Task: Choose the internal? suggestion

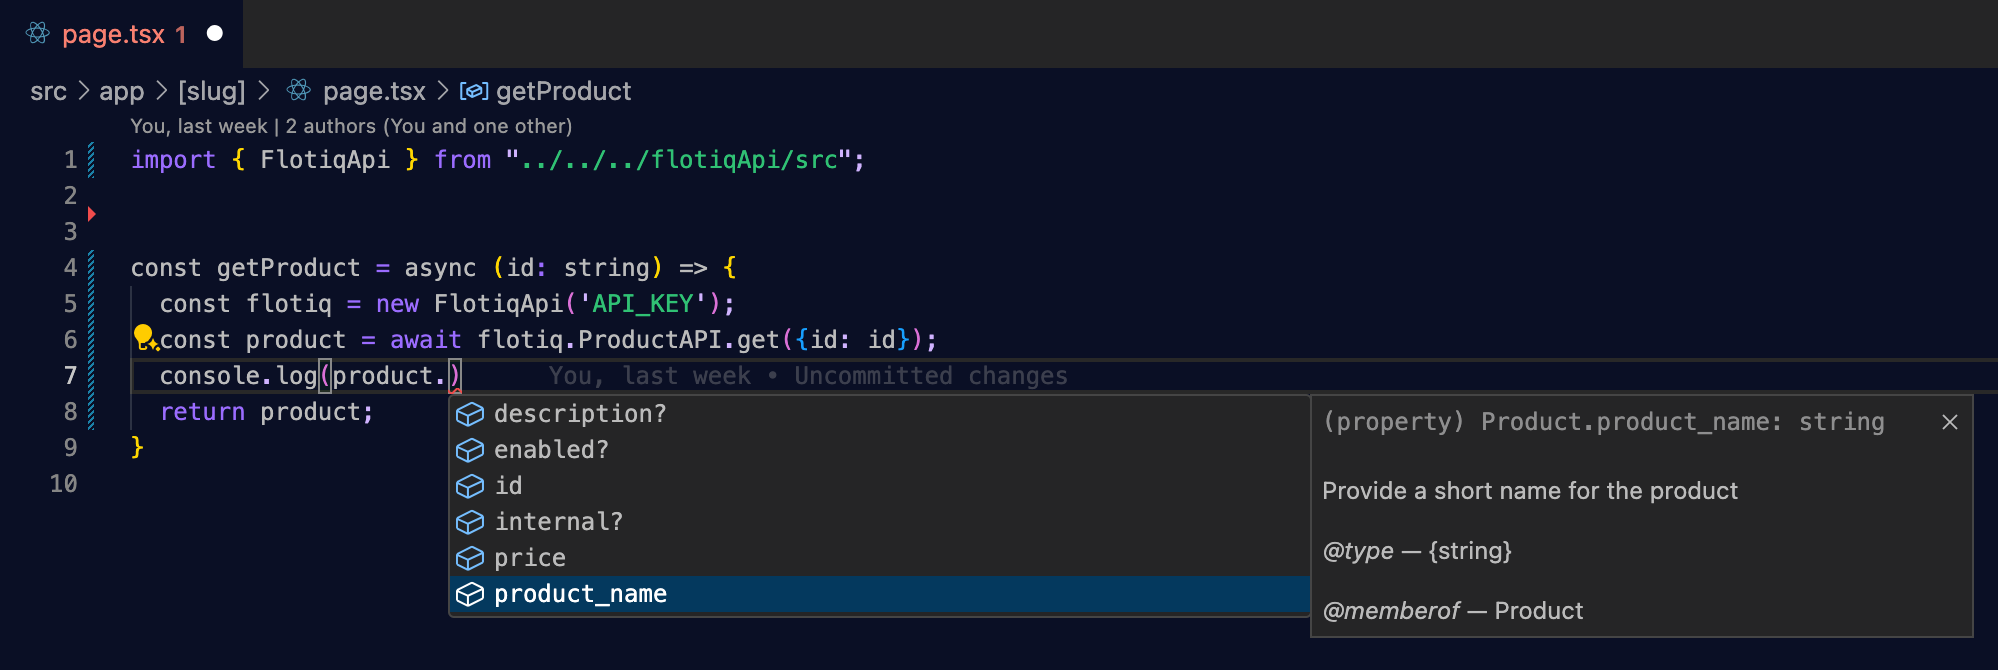Action: (x=880, y=522)
